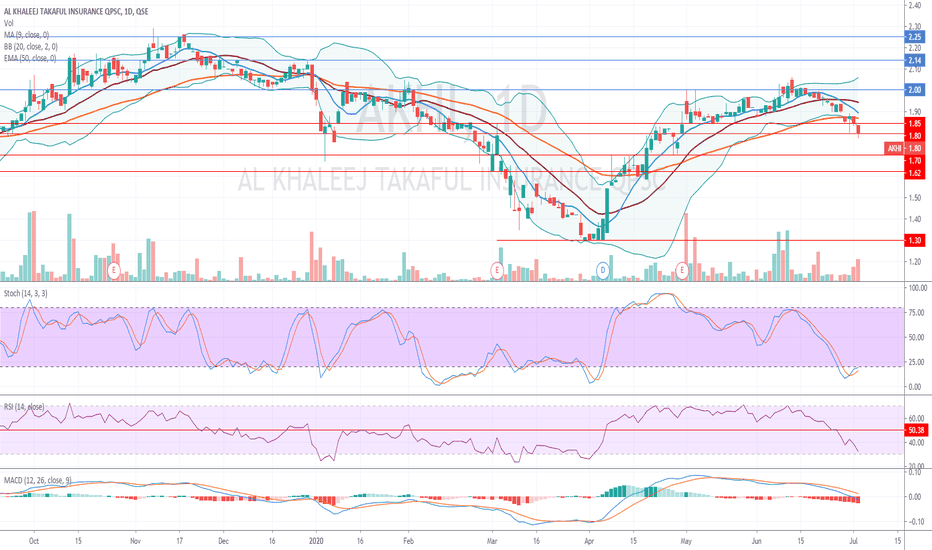
Task: Click the earnings marker E near May
Action: [x=682, y=271]
